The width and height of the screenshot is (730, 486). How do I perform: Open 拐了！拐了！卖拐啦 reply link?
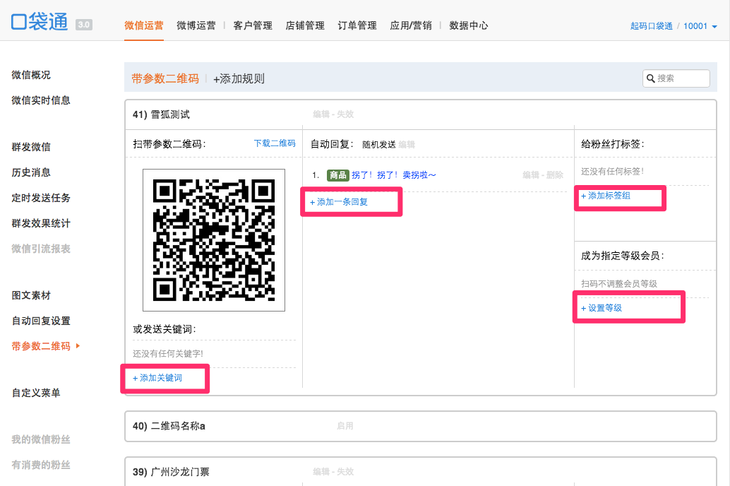[393, 175]
